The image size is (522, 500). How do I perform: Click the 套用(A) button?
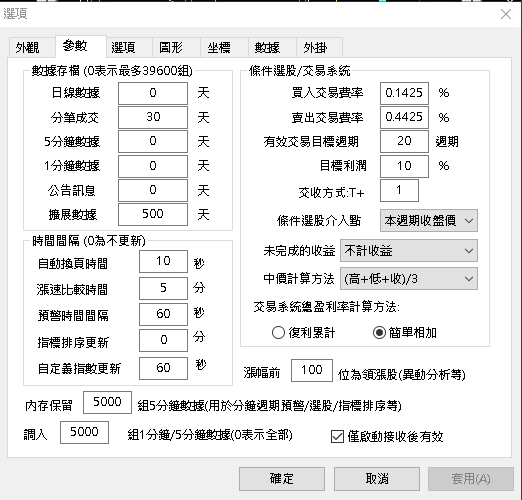471,479
